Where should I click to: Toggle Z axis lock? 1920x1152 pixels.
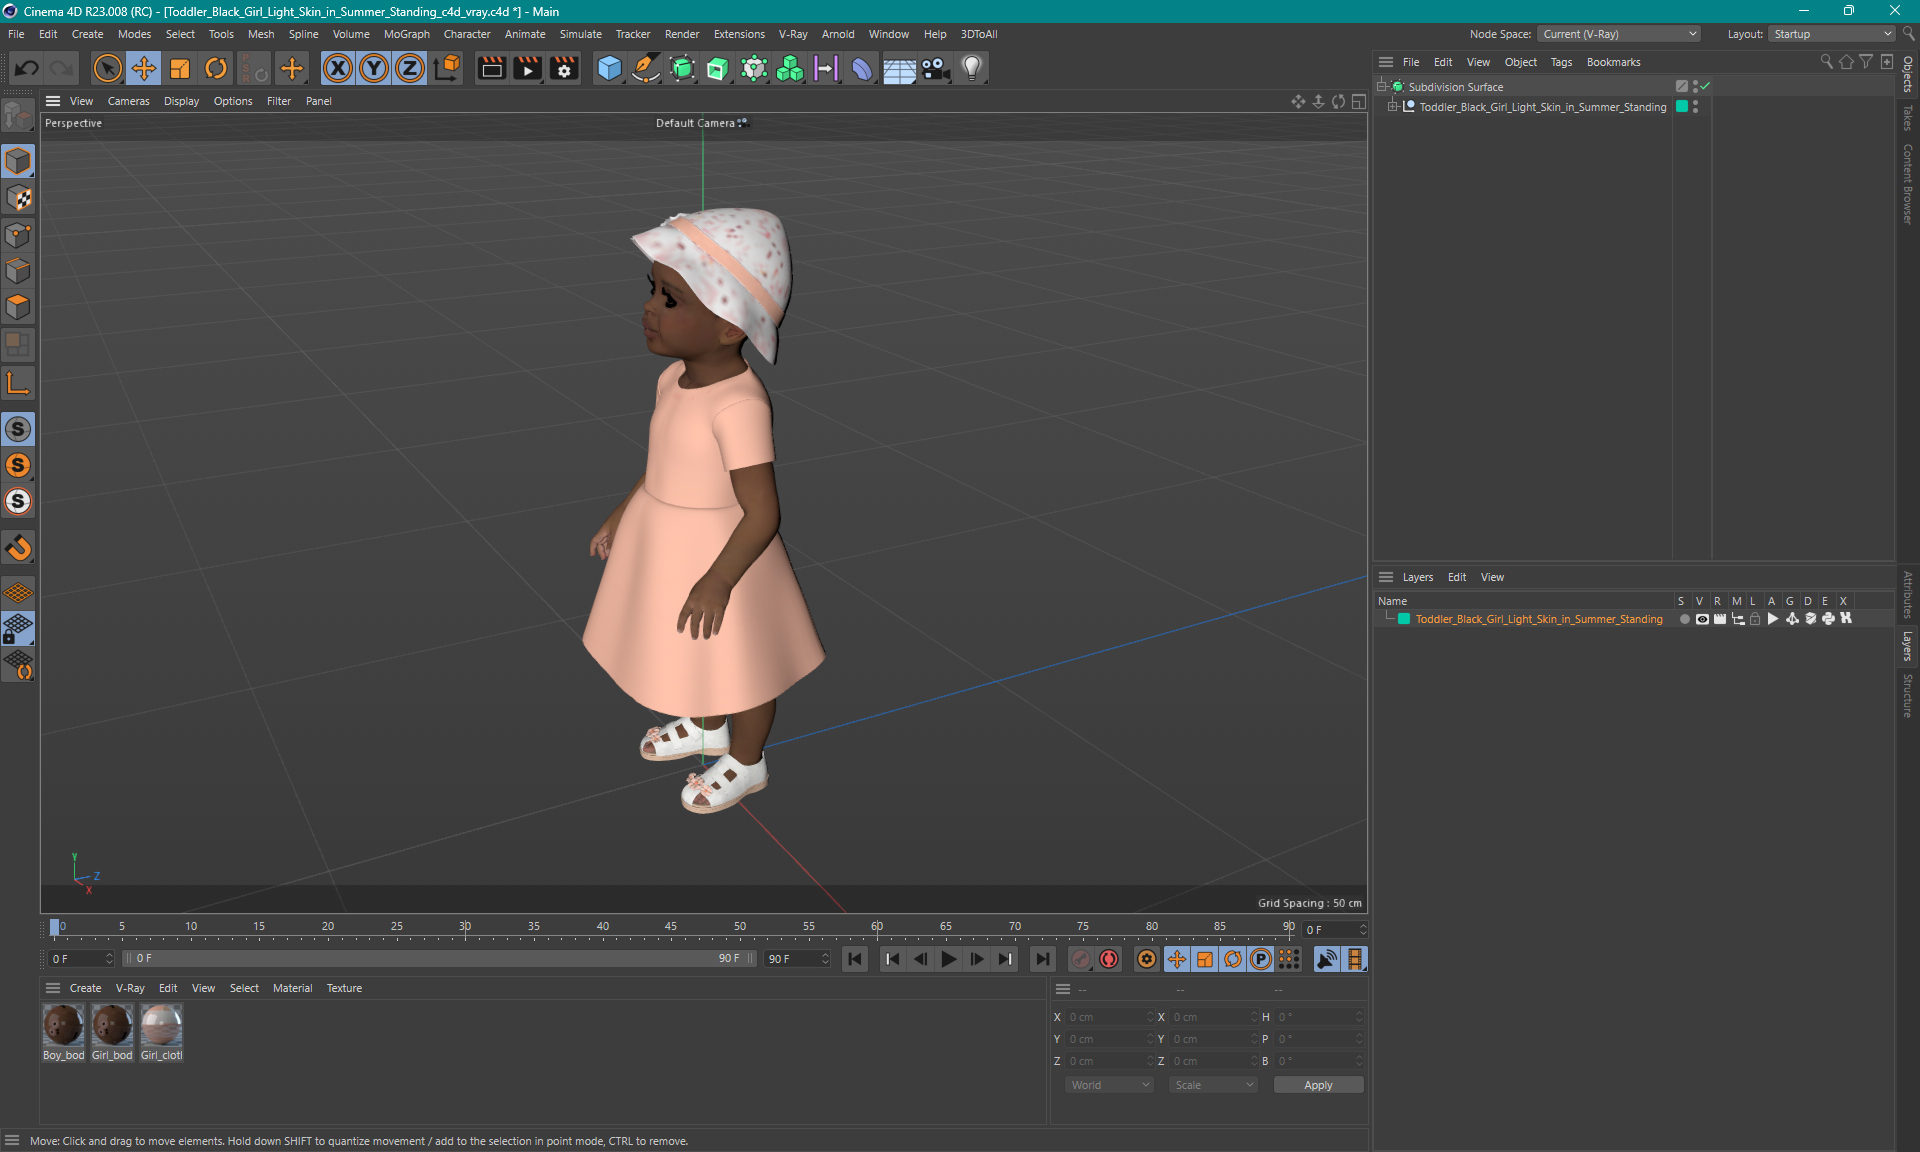(x=410, y=68)
